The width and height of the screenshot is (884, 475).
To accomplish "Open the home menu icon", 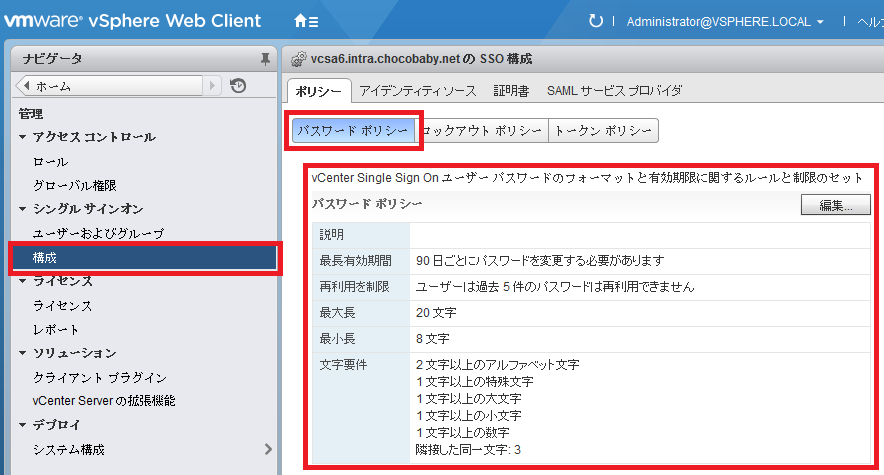I will (306, 21).
